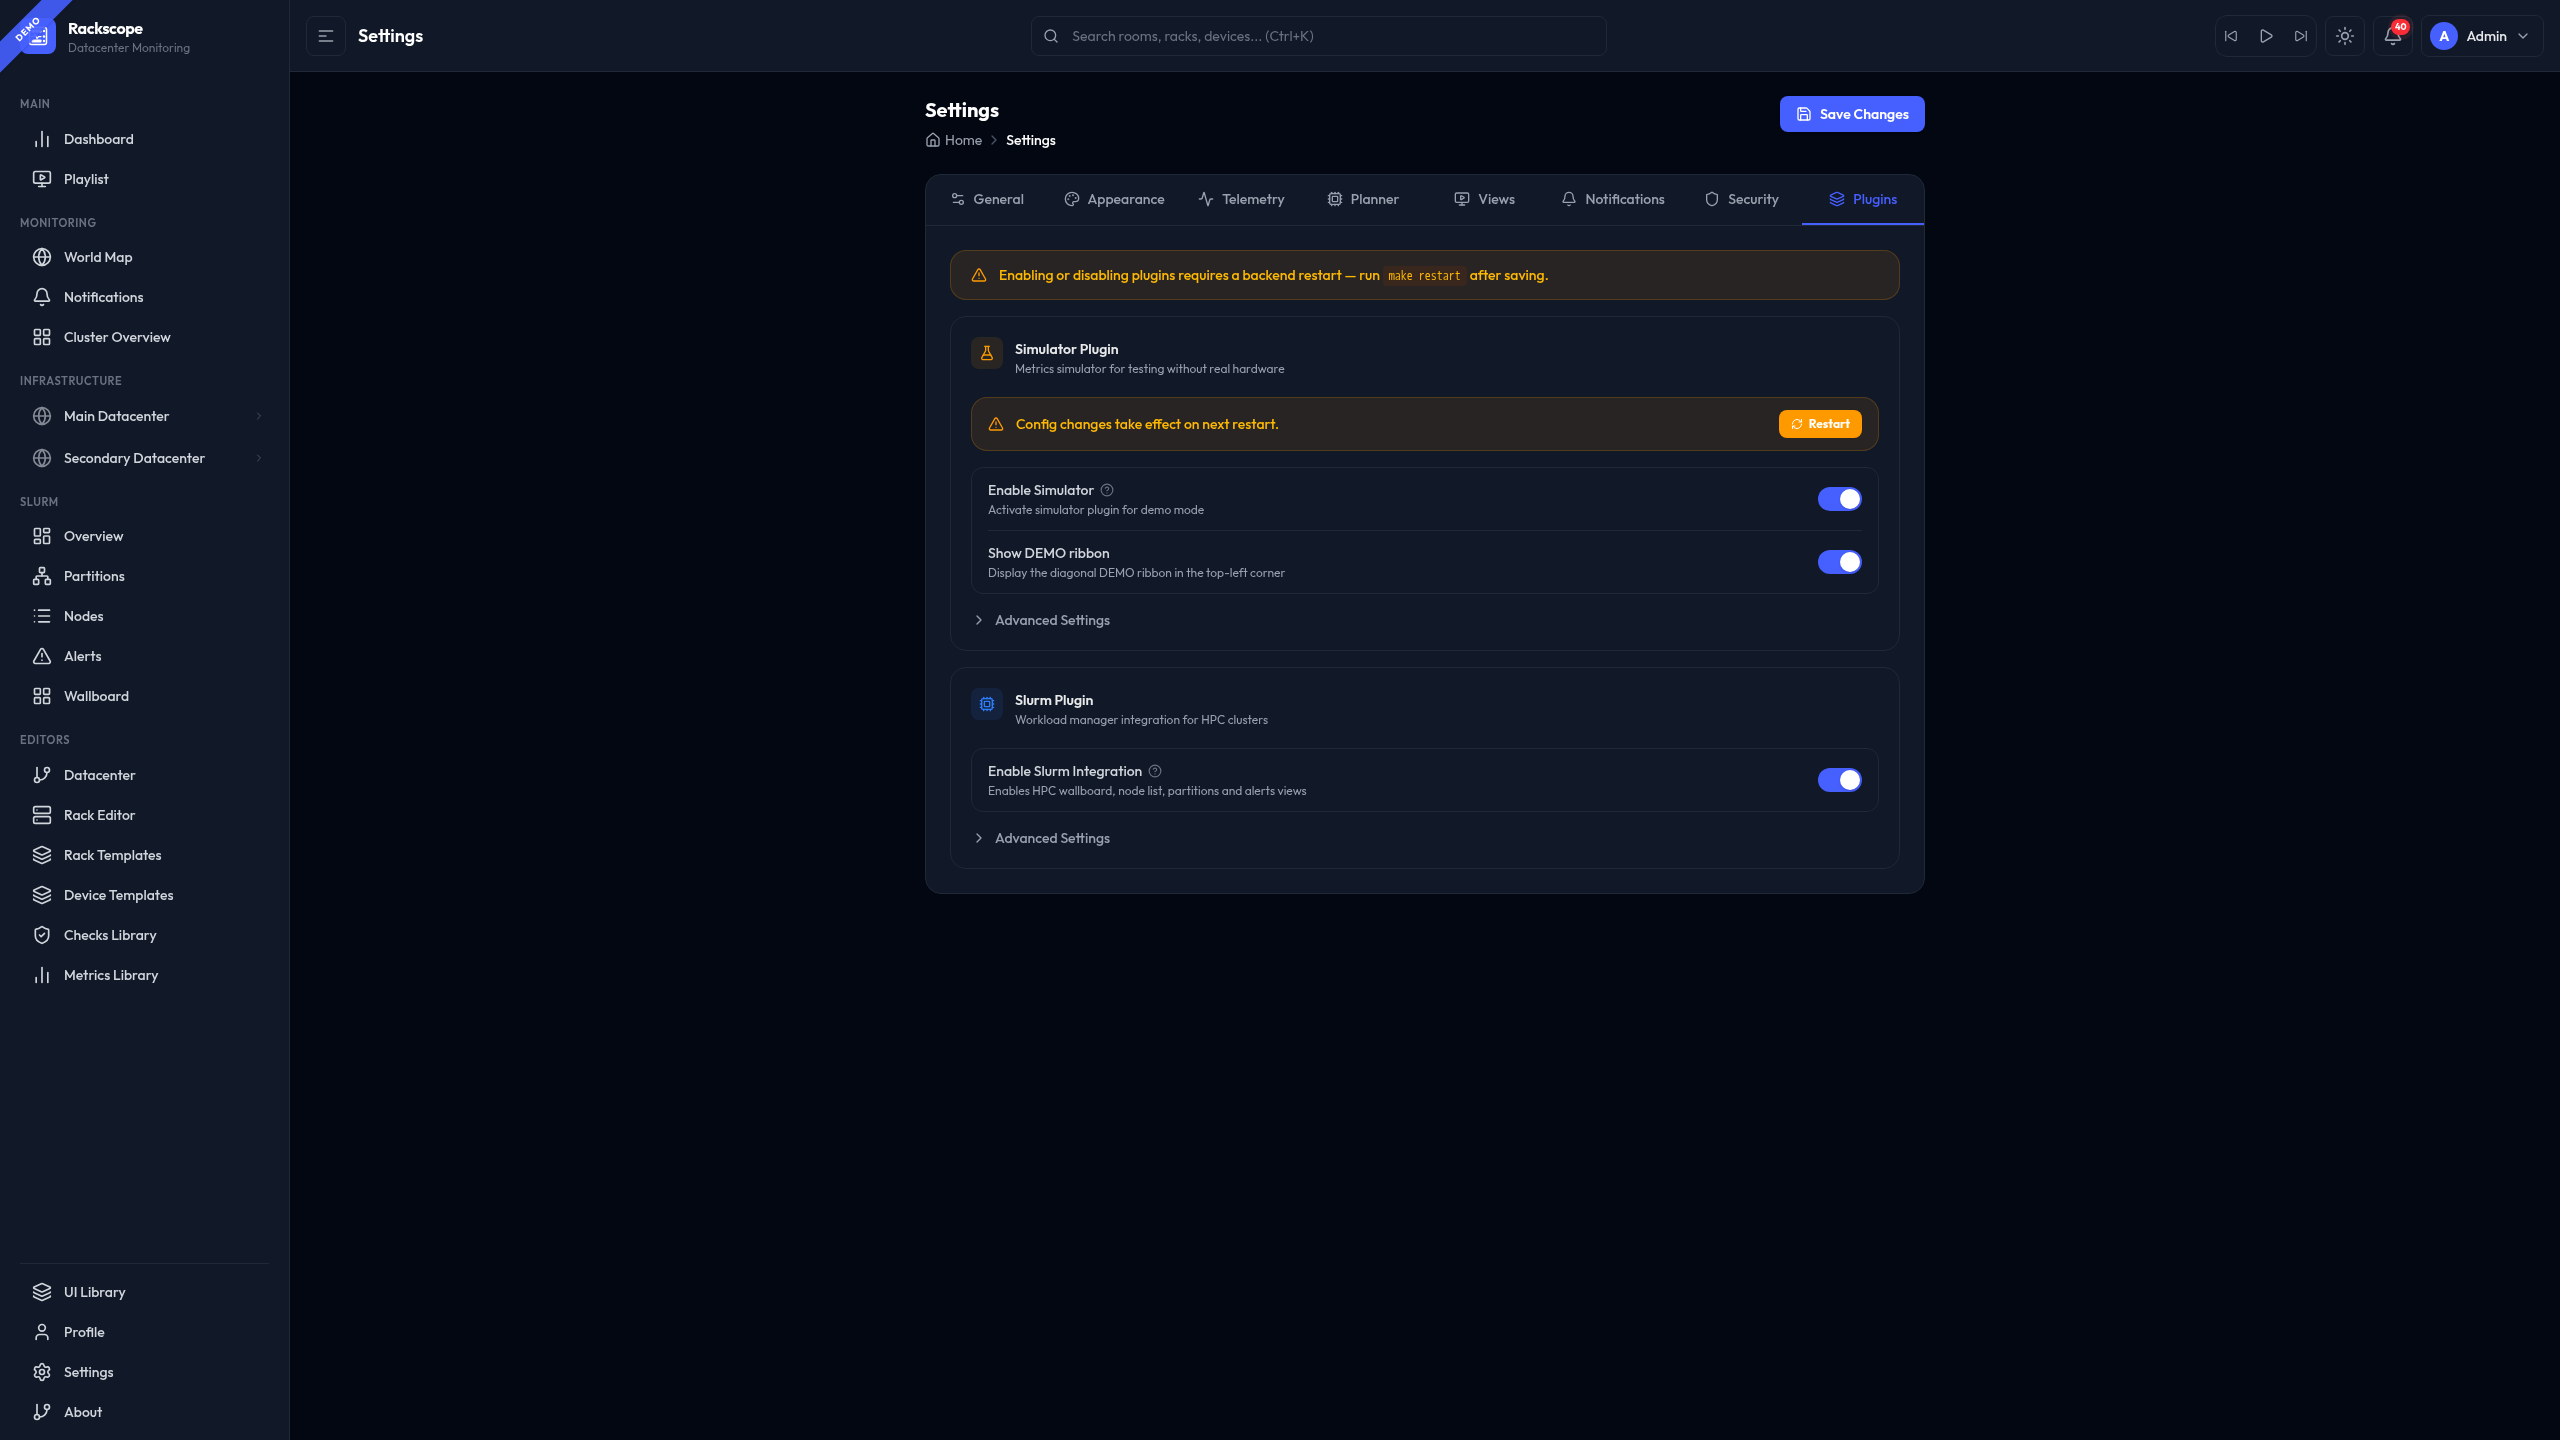Toggle the sidebar with the hamburger icon
This screenshot has height=1440, width=2560.
click(x=326, y=35)
